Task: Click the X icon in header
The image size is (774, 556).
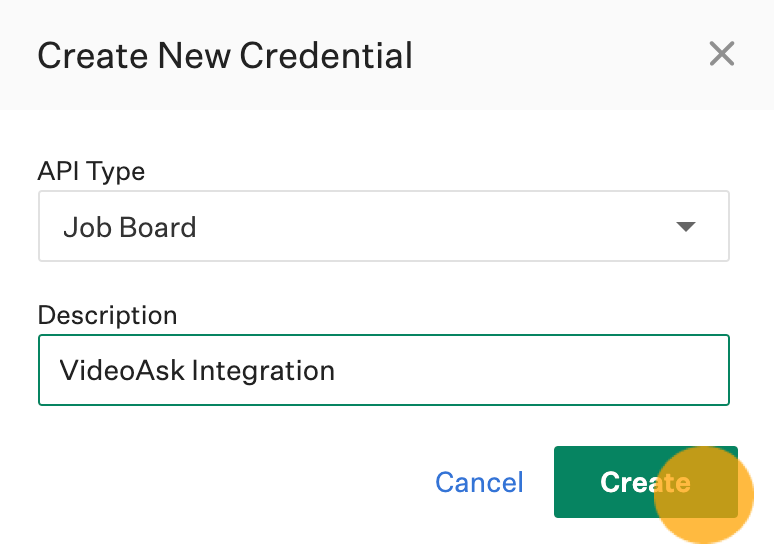Action: pos(722,53)
